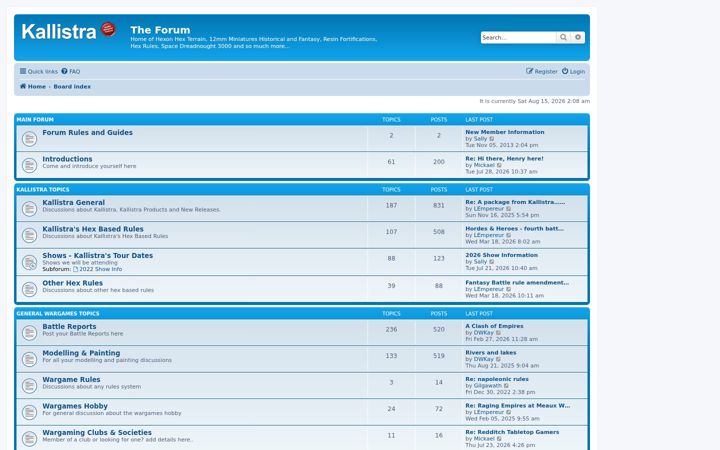Open the Modelling & Painting forum
The width and height of the screenshot is (720, 450).
click(x=81, y=353)
